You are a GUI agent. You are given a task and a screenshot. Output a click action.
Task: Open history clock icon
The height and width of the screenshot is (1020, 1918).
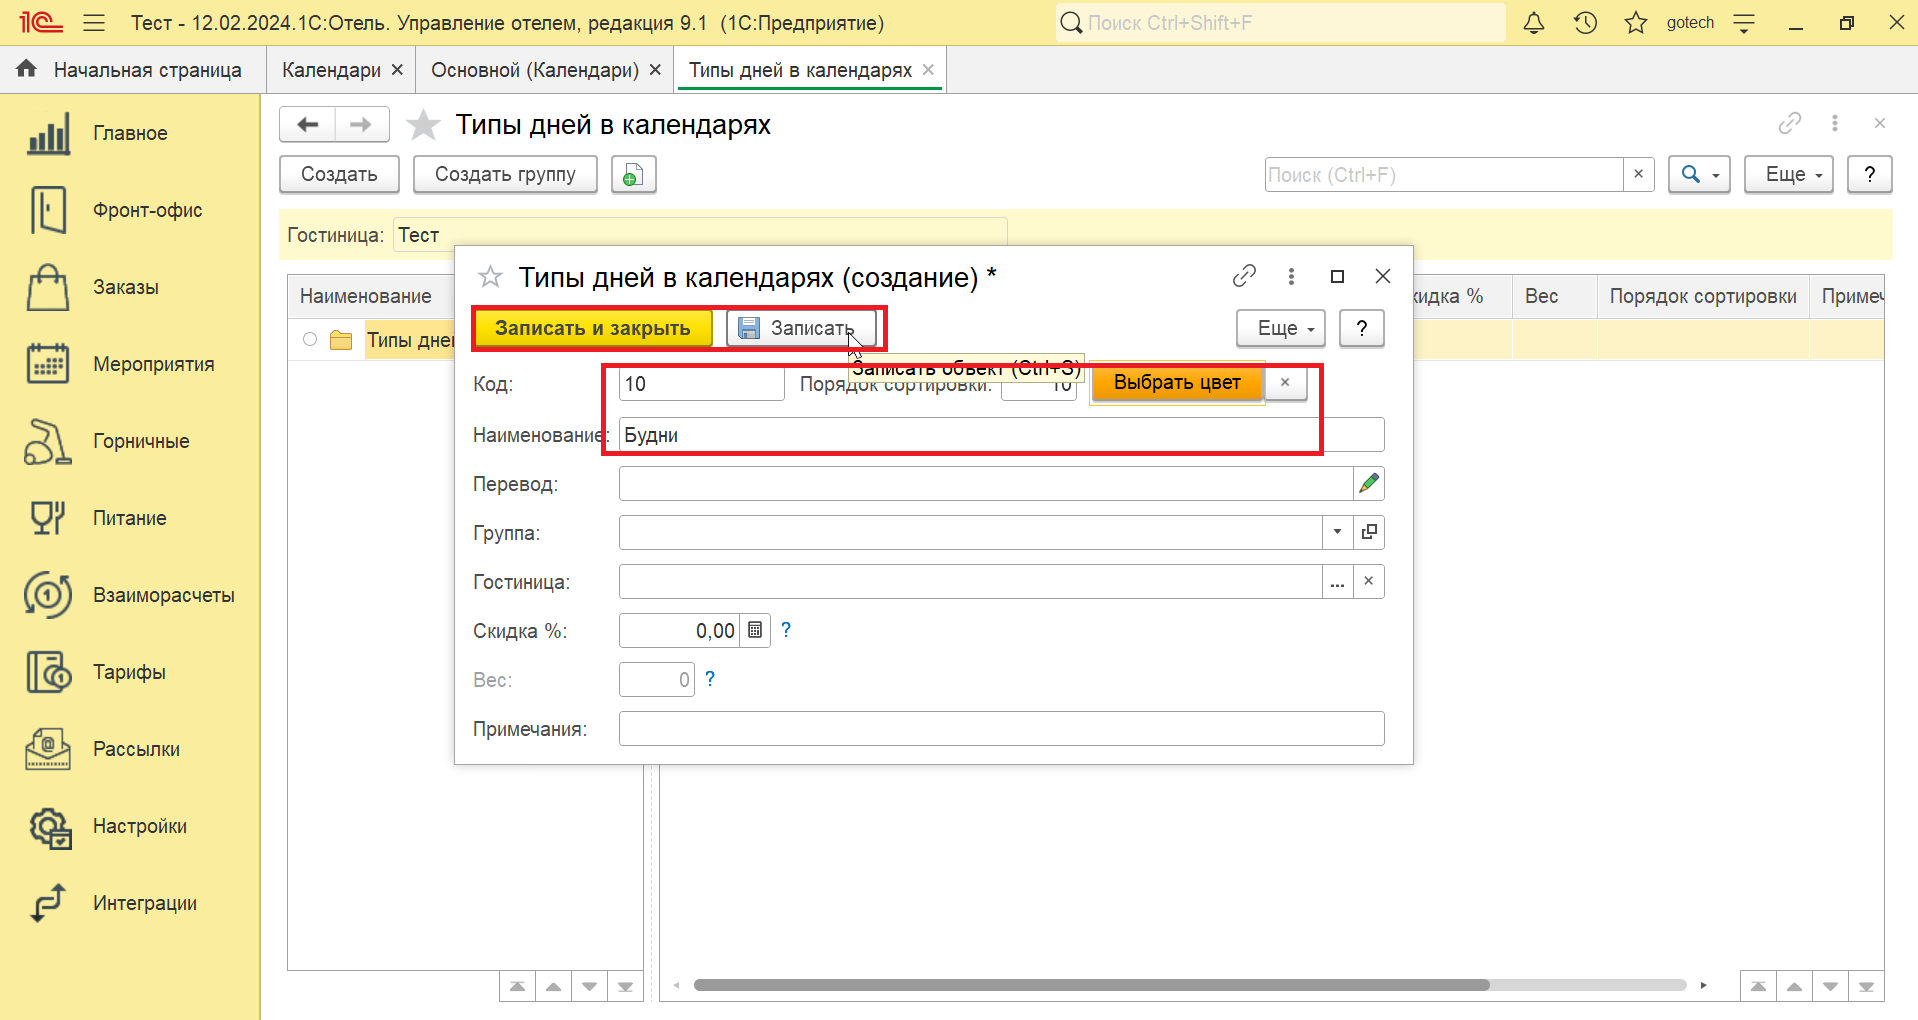pyautogui.click(x=1585, y=23)
